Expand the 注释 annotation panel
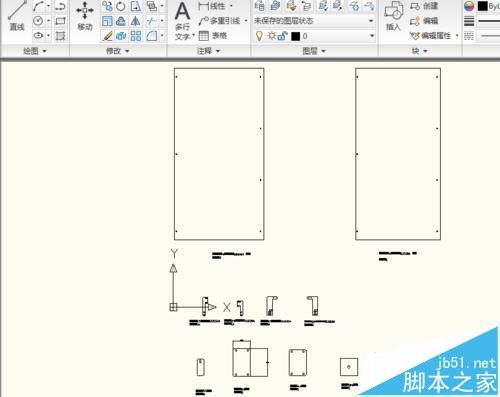Viewport: 500px width, 397px height. tap(208, 51)
